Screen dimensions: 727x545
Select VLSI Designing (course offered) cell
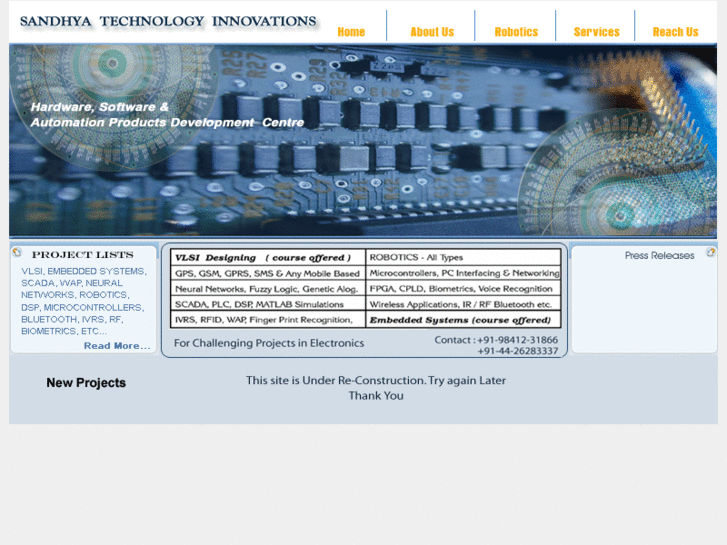[268, 257]
